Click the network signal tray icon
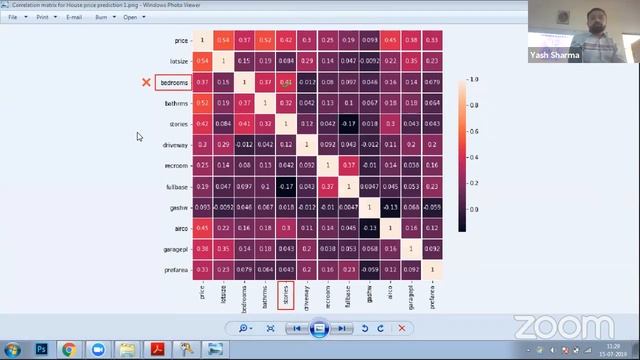Viewport: 640px width, 360px height. click(588, 350)
